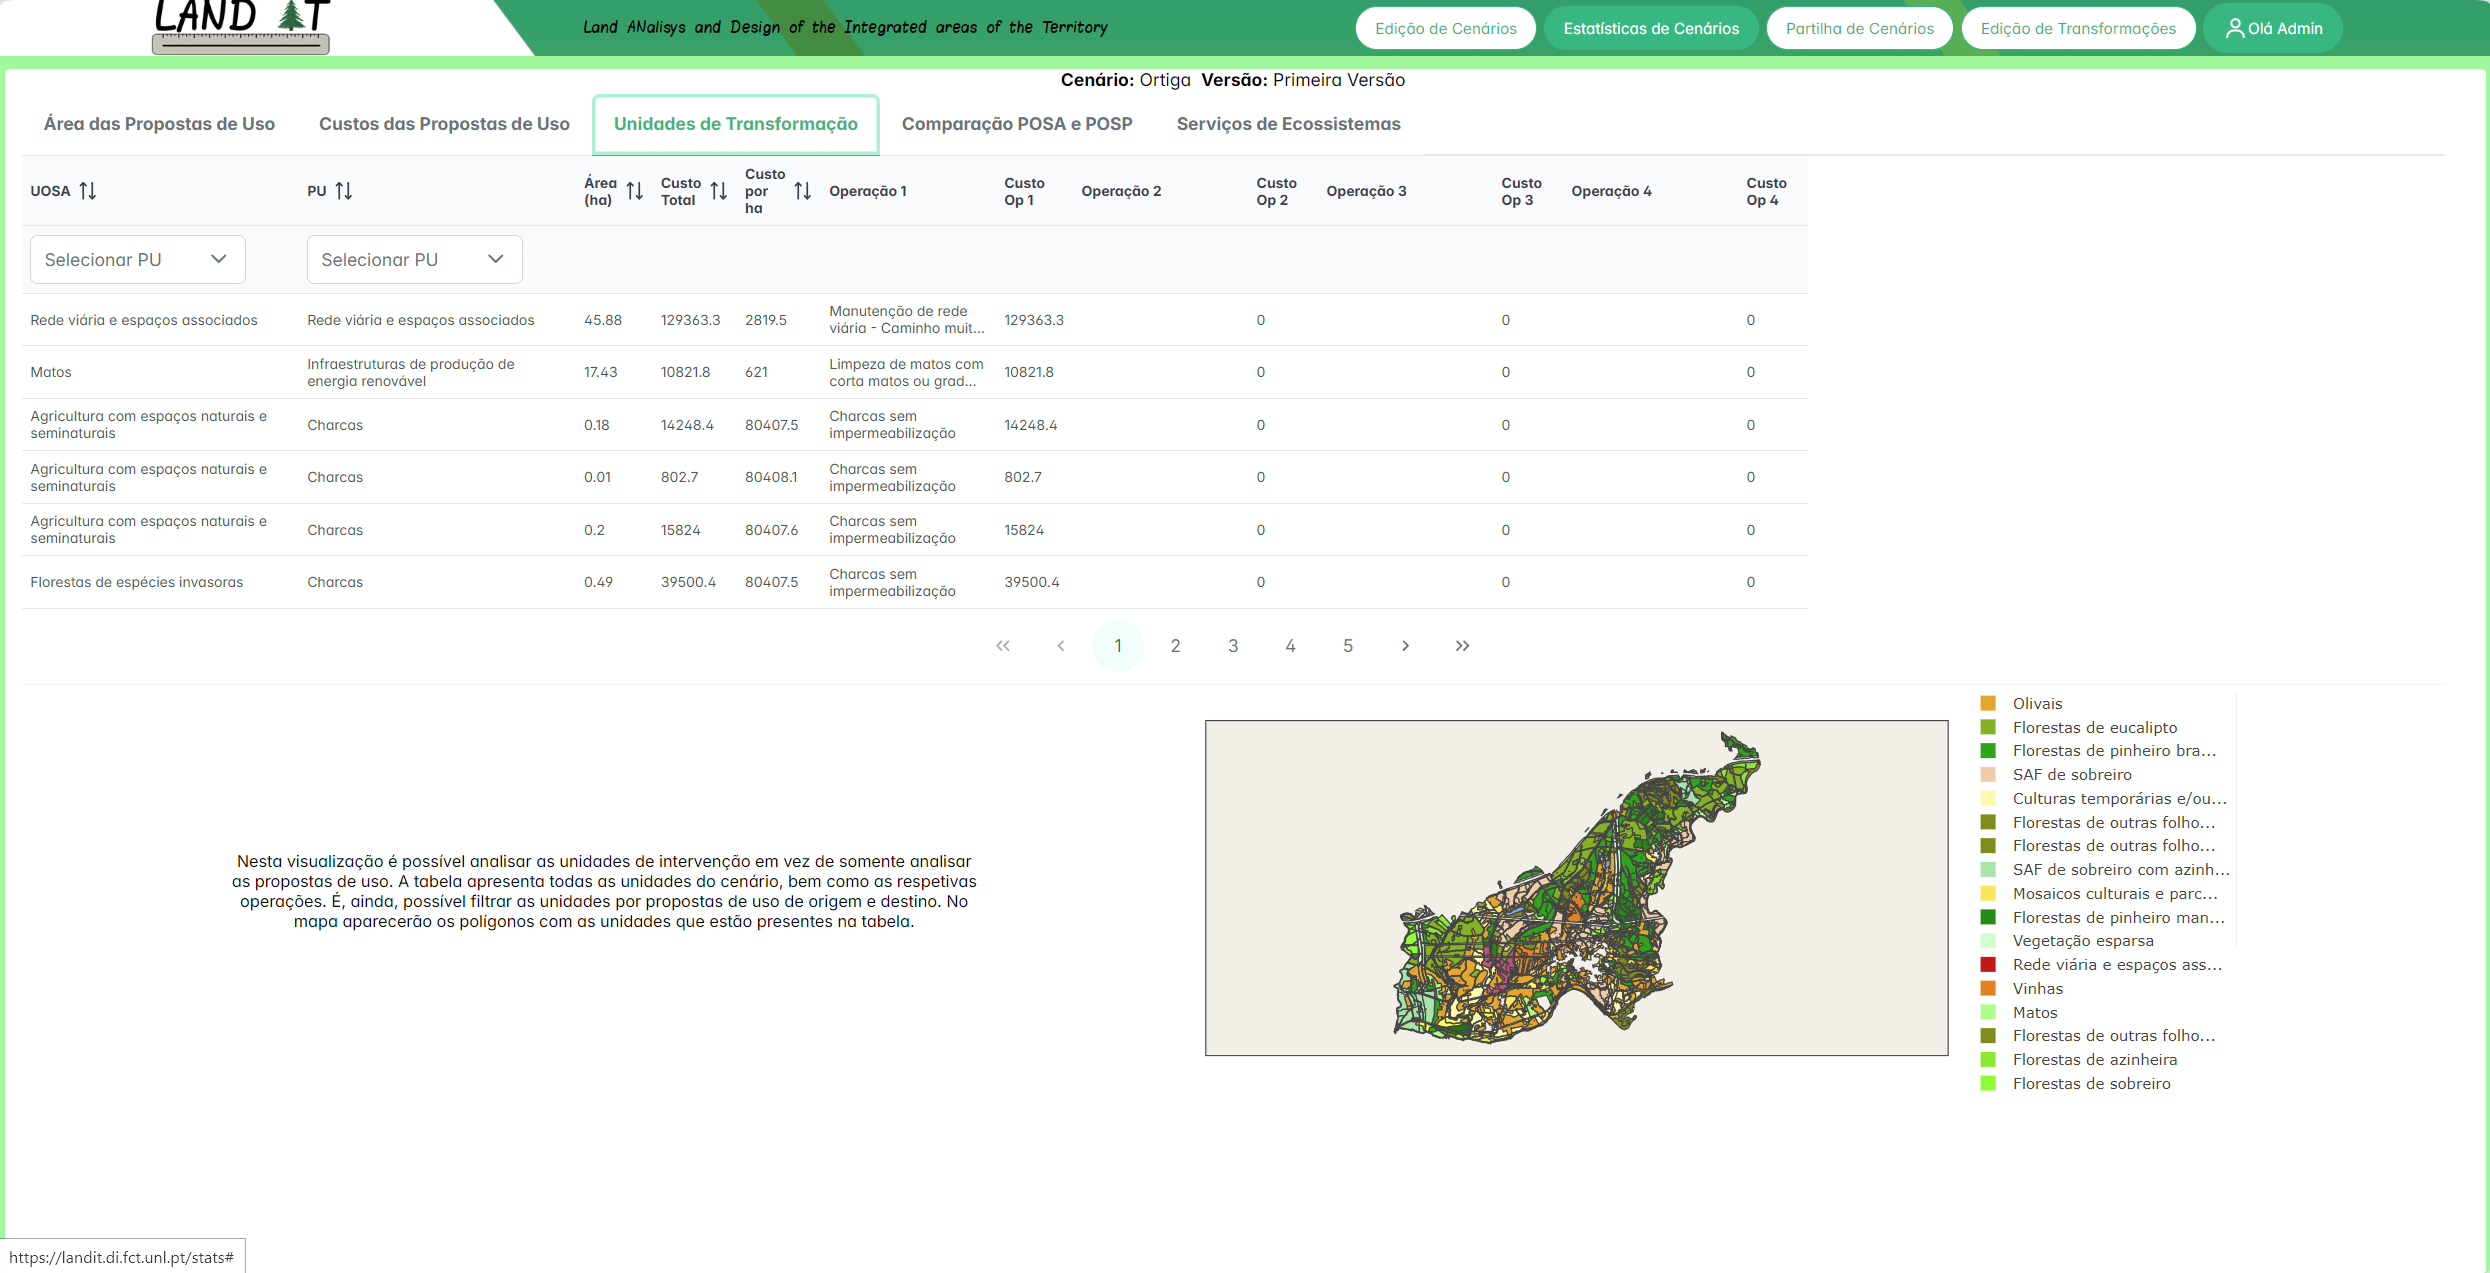Switch to Custos das Propostas de Uso tab
The image size is (2490, 1273).
[x=444, y=124]
